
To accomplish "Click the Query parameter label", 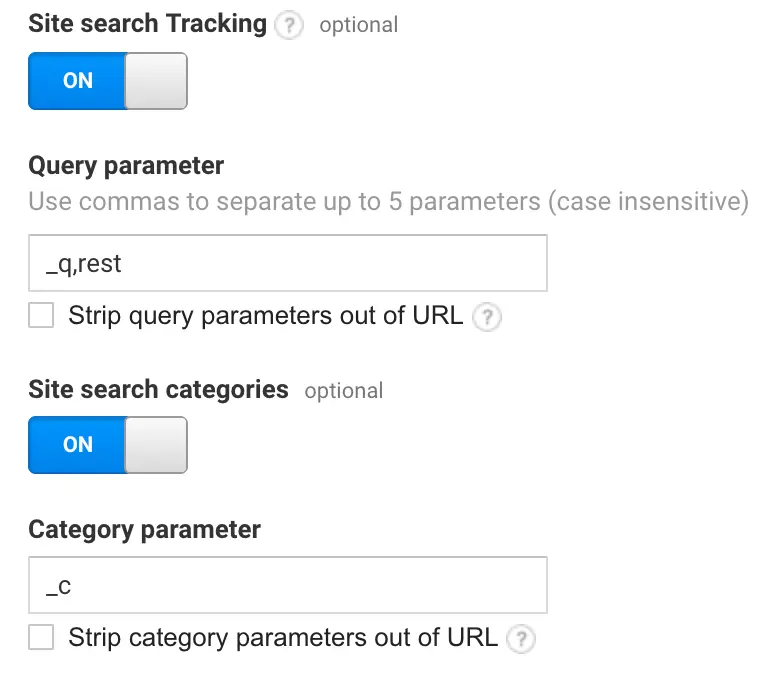I will (126, 166).
